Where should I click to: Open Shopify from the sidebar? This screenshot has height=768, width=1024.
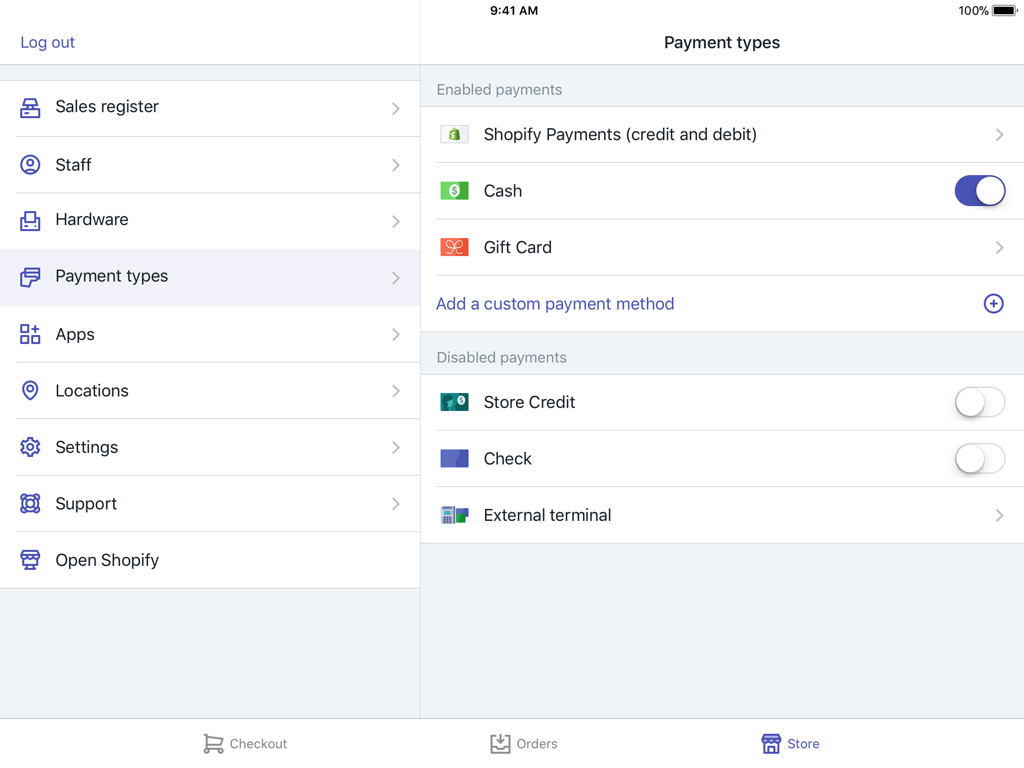(x=210, y=560)
